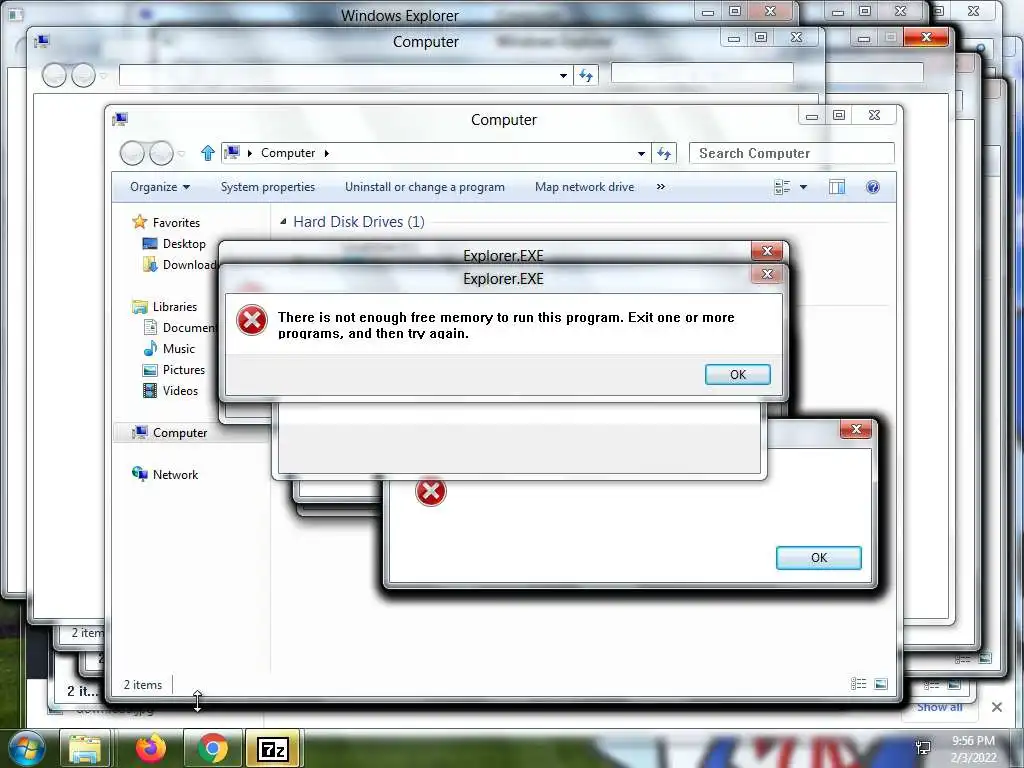Click the Start button
Screen dimensions: 1024x768
click(25, 748)
